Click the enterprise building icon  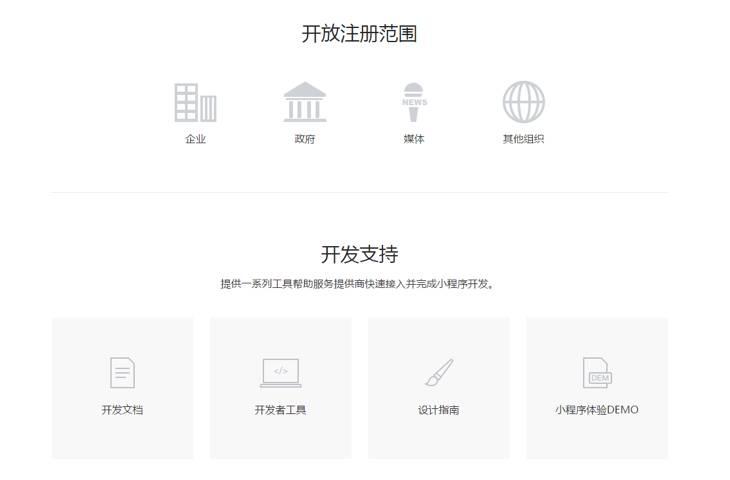click(x=195, y=102)
